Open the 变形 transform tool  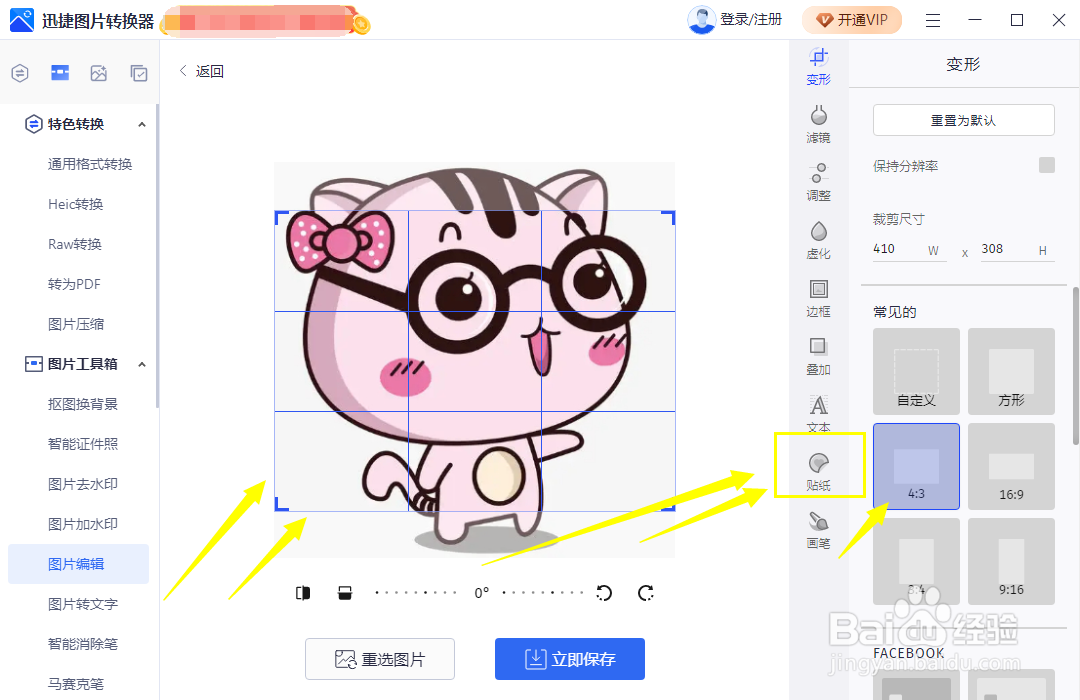point(818,66)
